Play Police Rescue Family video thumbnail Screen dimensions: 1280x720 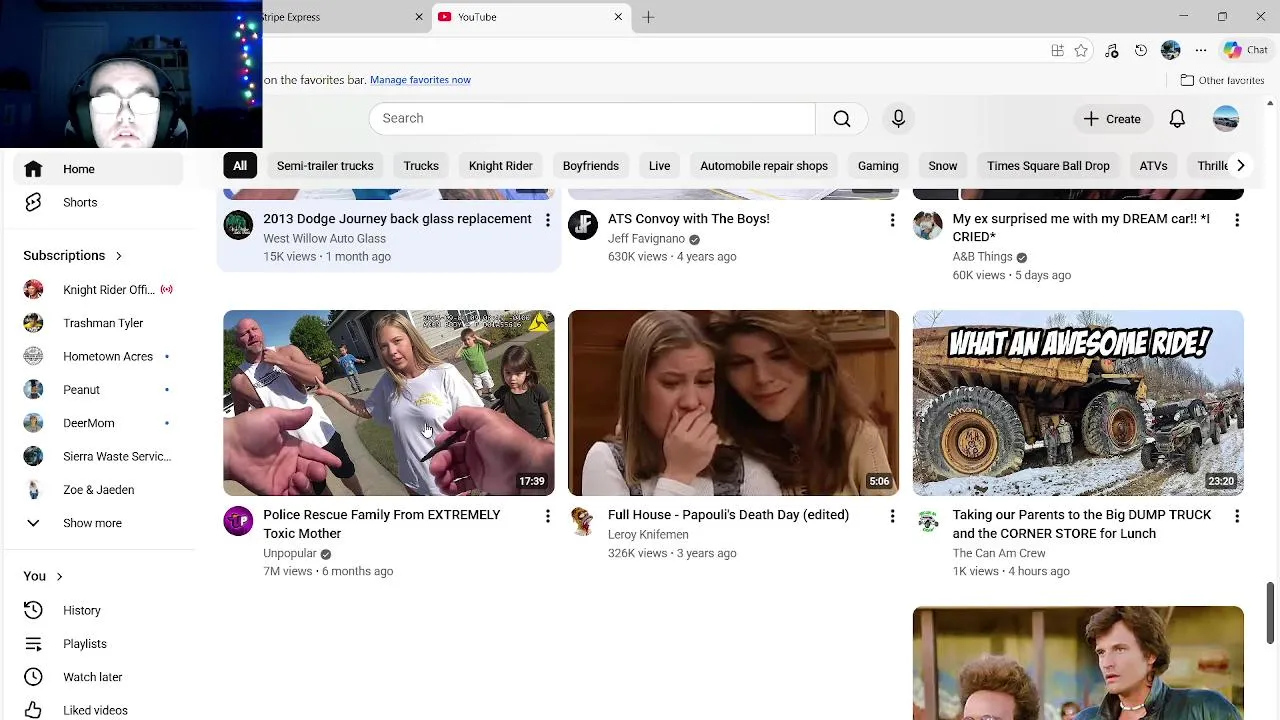[389, 403]
